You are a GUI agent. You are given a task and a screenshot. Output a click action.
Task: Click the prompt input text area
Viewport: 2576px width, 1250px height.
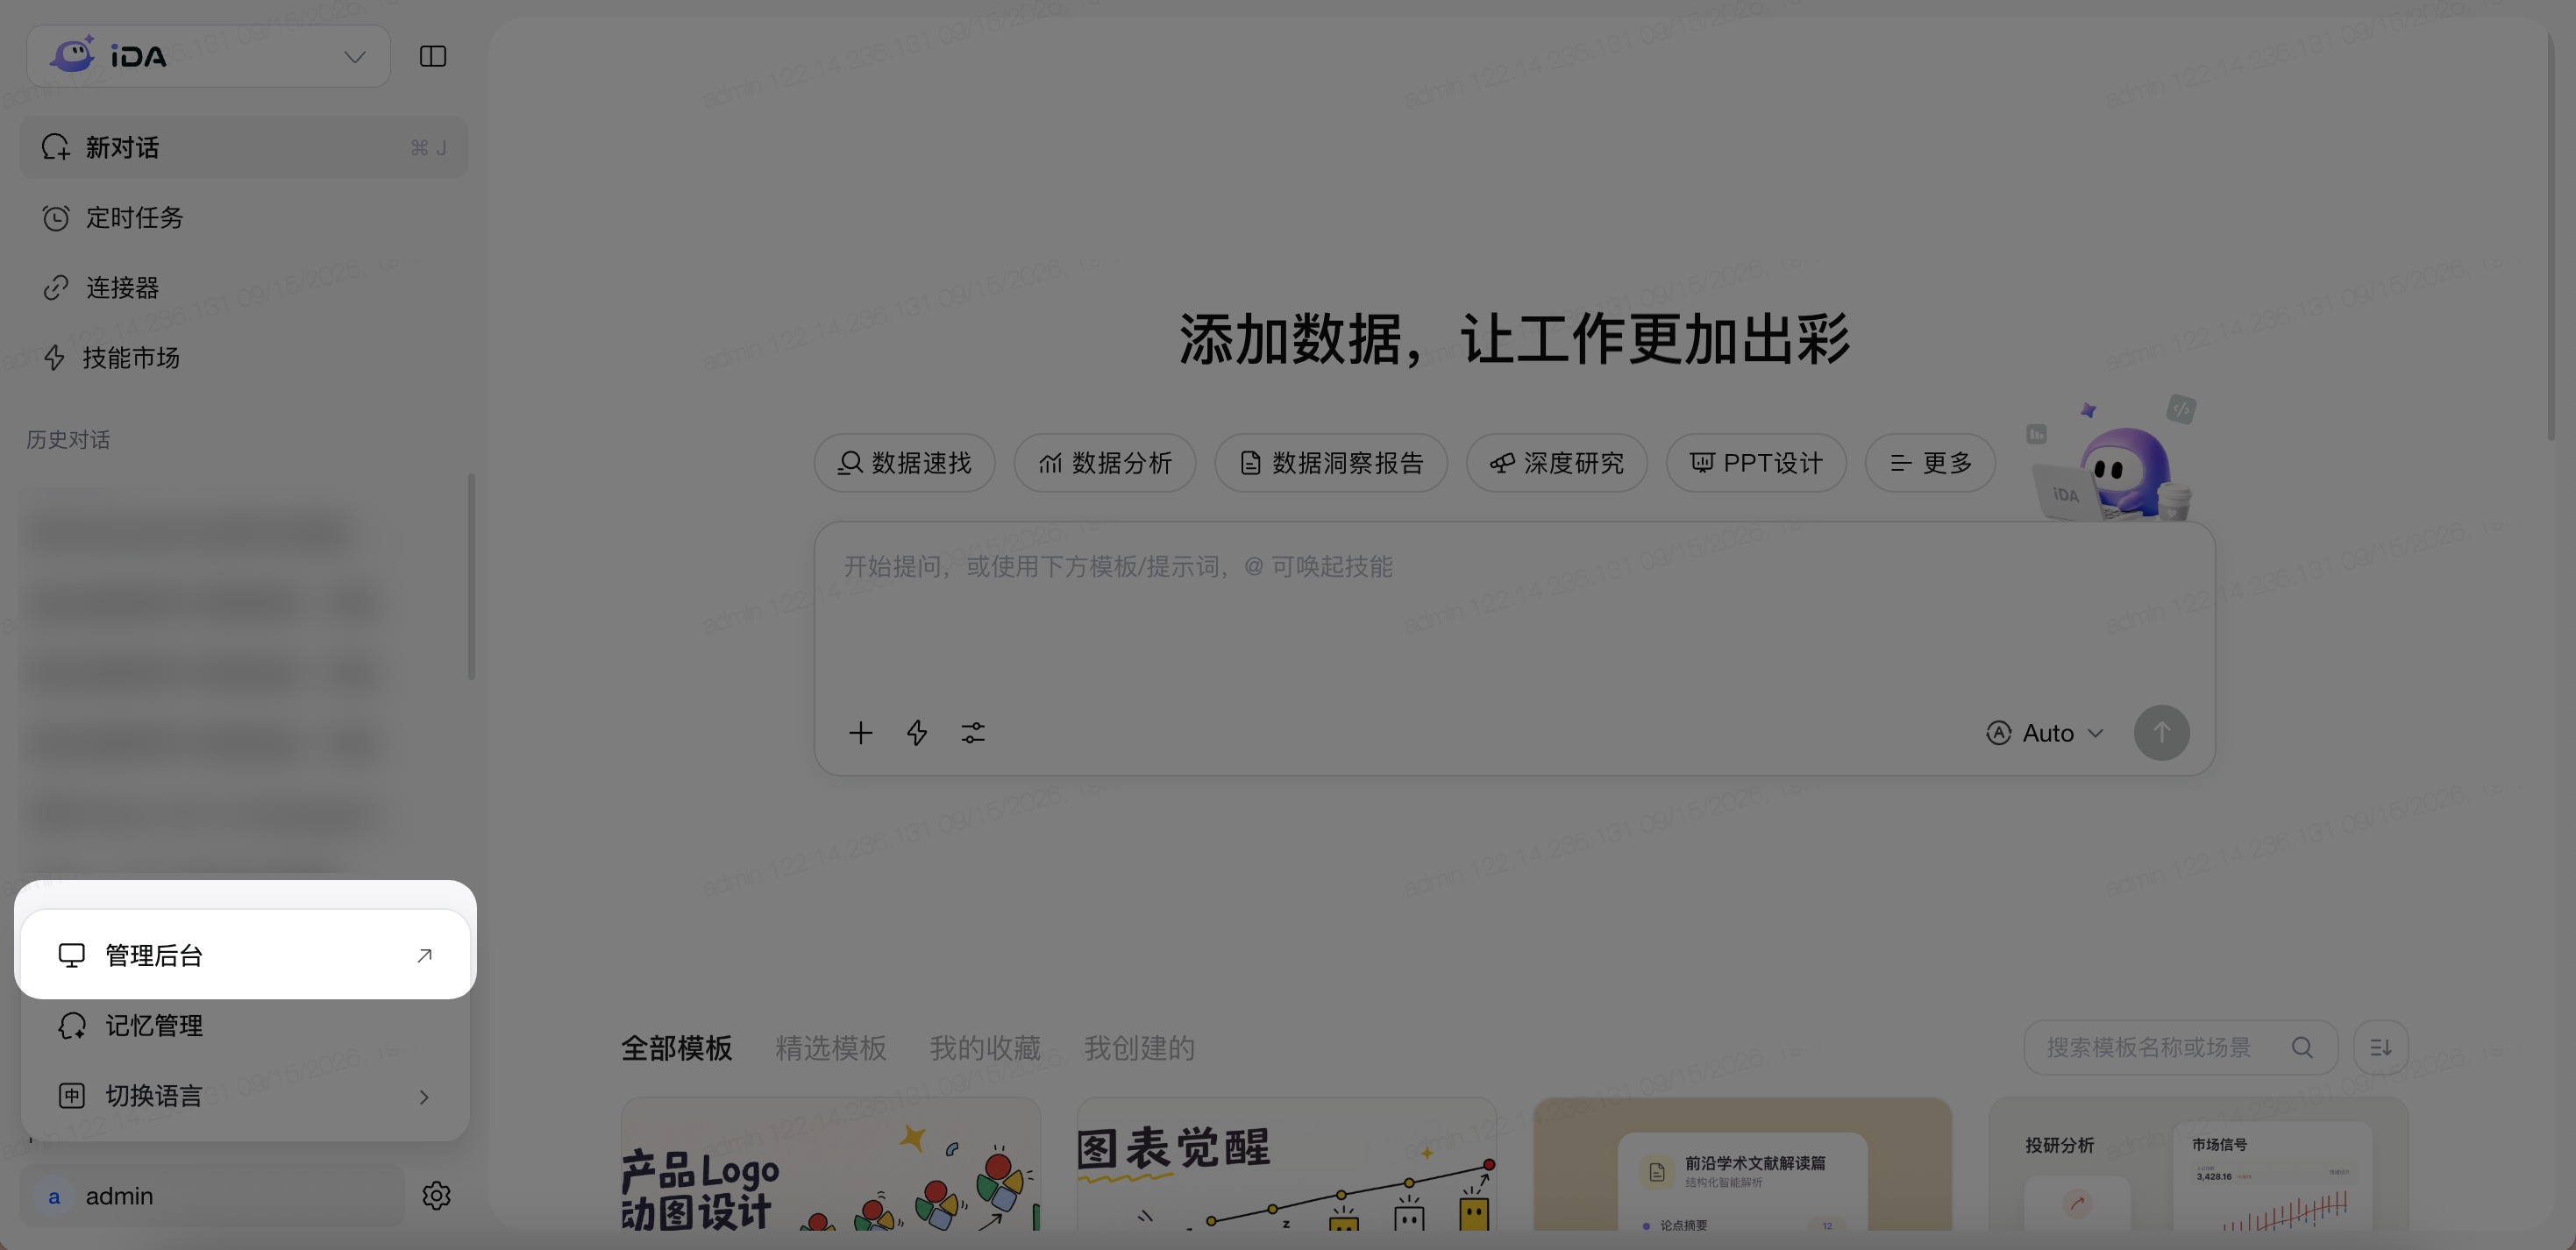(x=1514, y=610)
